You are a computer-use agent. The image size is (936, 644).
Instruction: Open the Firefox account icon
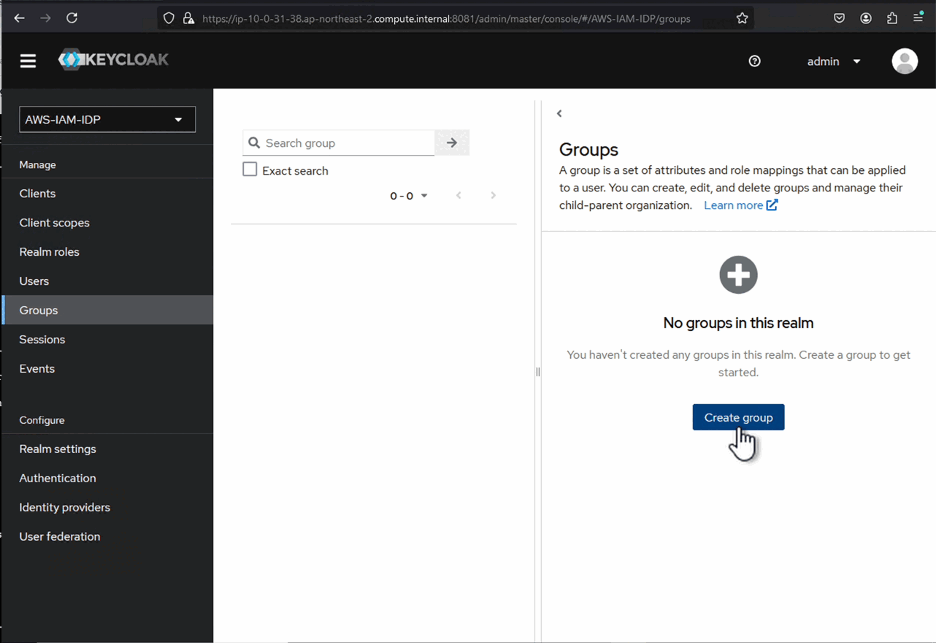[x=866, y=18]
